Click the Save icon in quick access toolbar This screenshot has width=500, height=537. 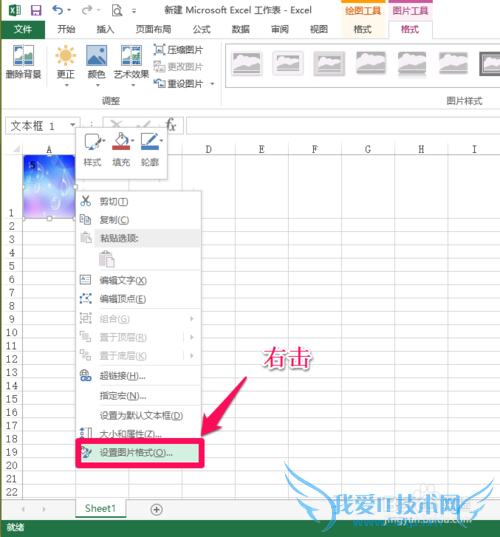click(36, 10)
